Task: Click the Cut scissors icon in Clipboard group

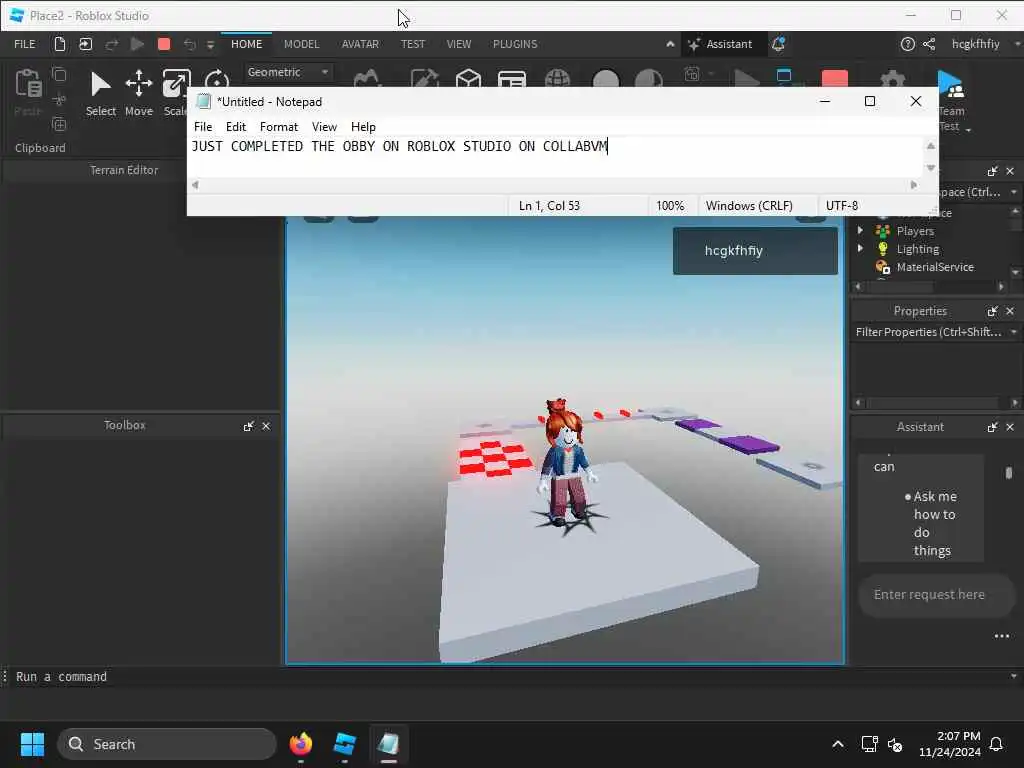Action: point(59,99)
